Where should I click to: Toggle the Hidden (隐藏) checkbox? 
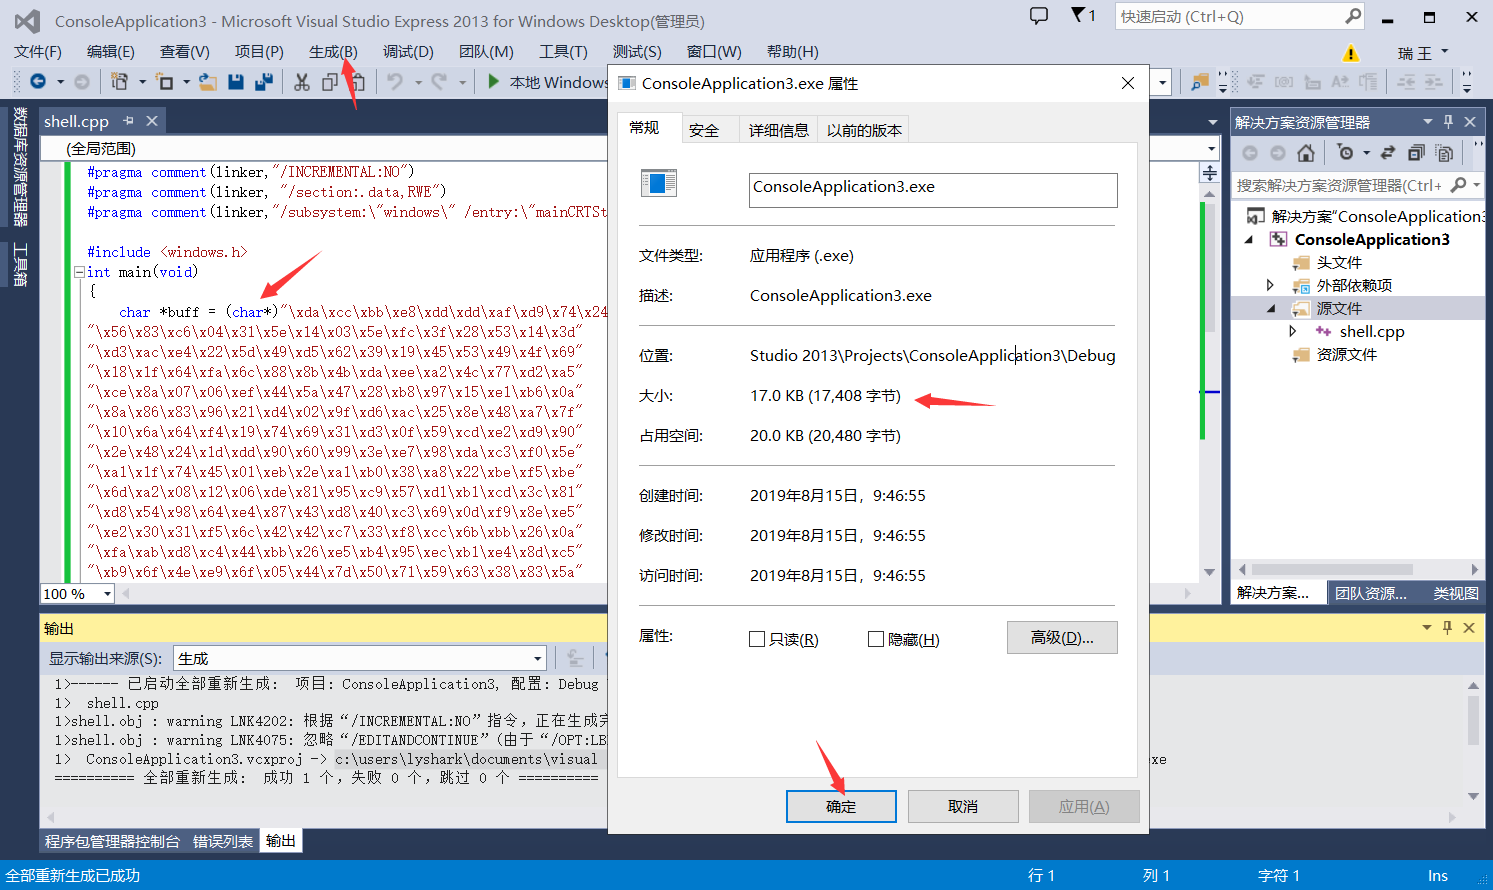[876, 639]
